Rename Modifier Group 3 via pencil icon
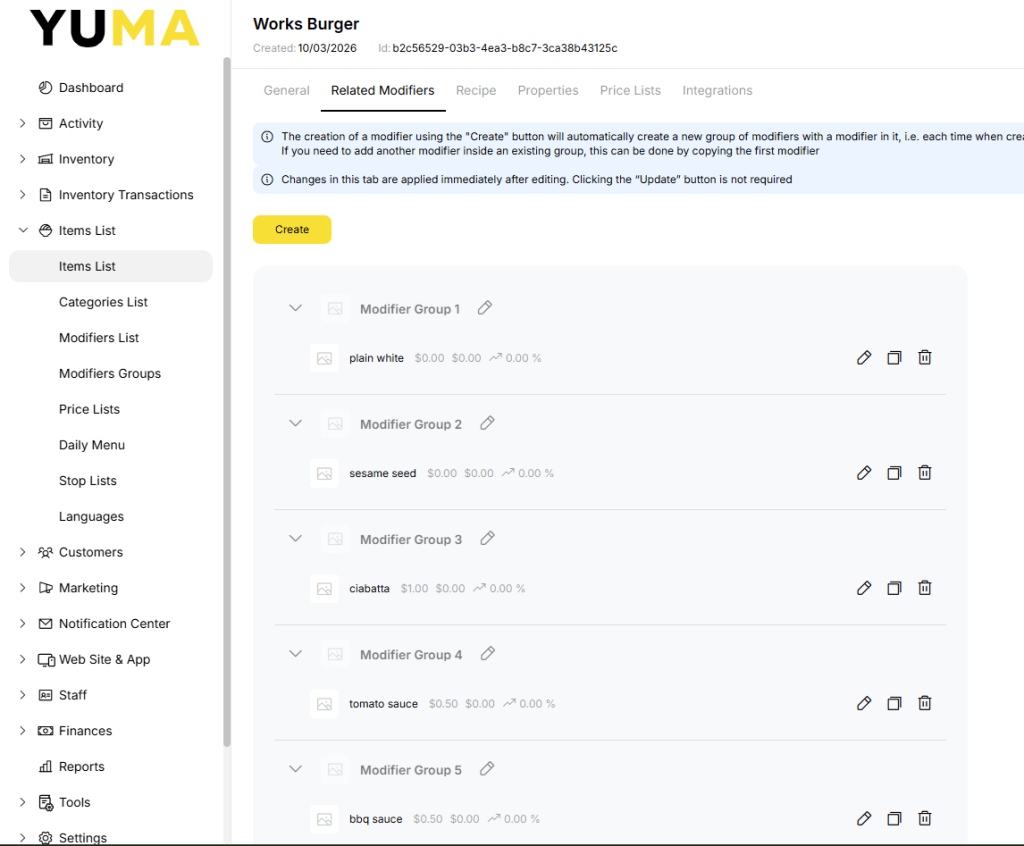This screenshot has width=1024, height=846. 487,538
